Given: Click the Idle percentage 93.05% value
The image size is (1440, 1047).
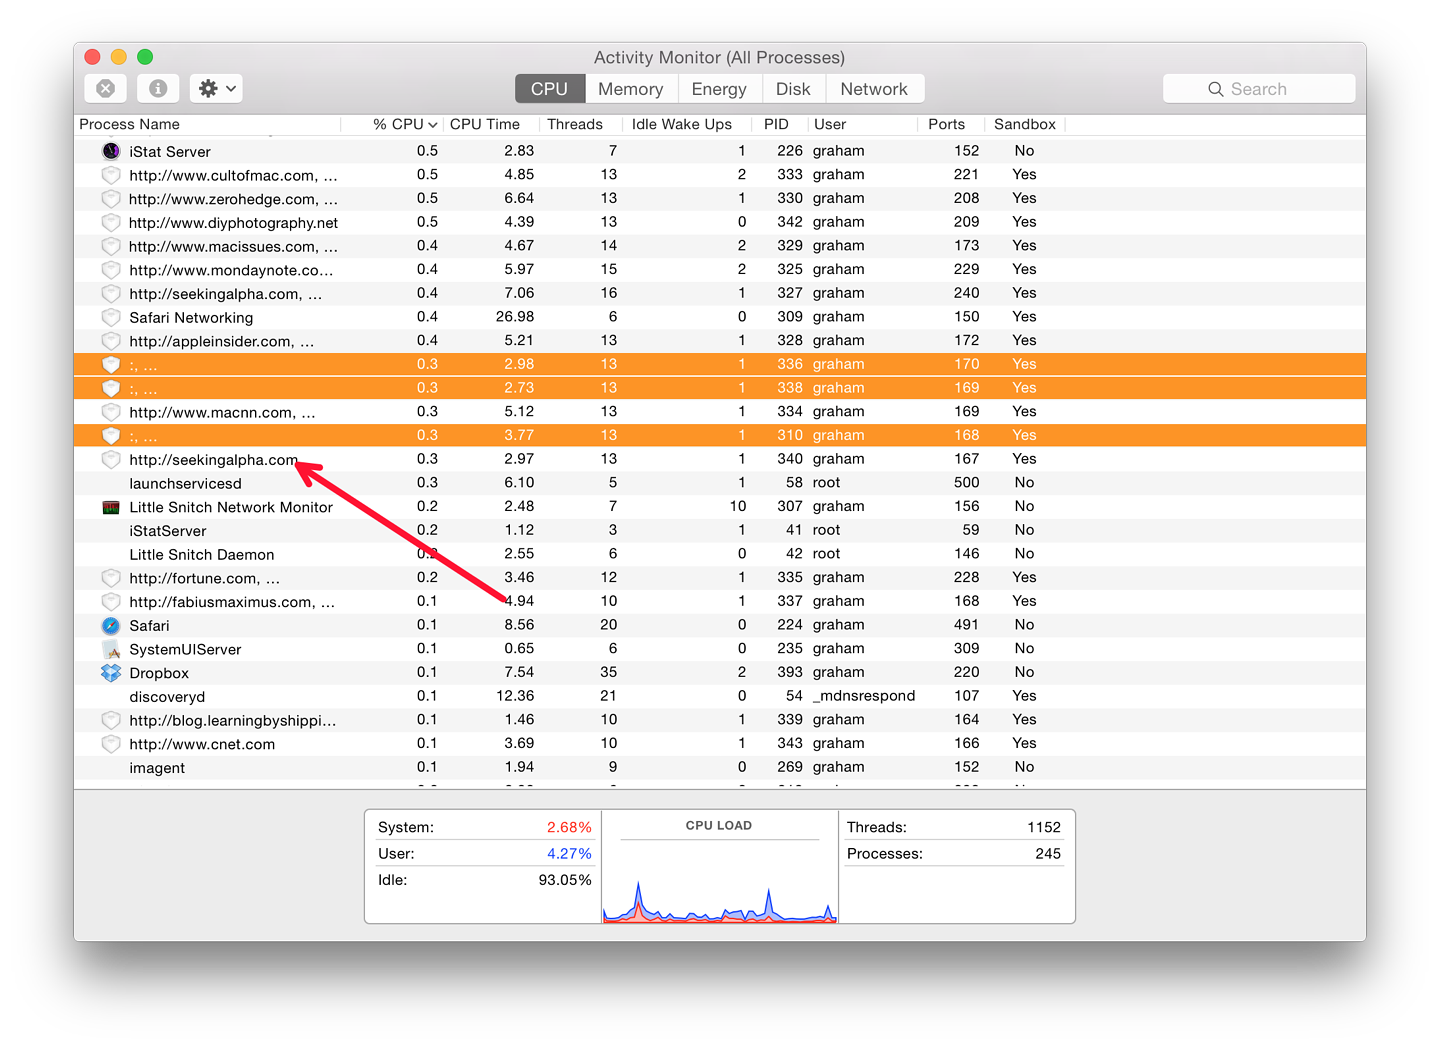Looking at the screenshot, I should (565, 880).
